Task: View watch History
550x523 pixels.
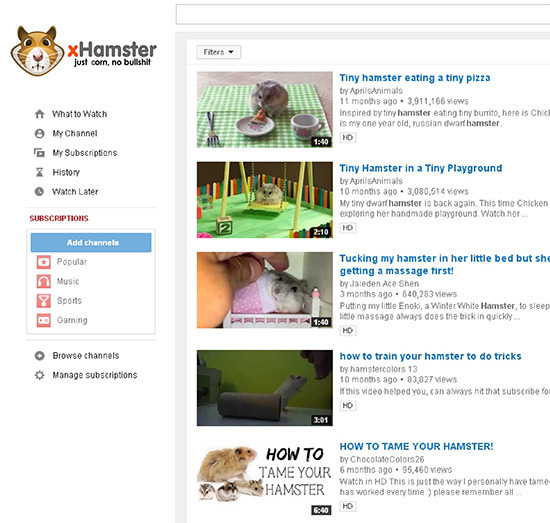Action: [66, 172]
